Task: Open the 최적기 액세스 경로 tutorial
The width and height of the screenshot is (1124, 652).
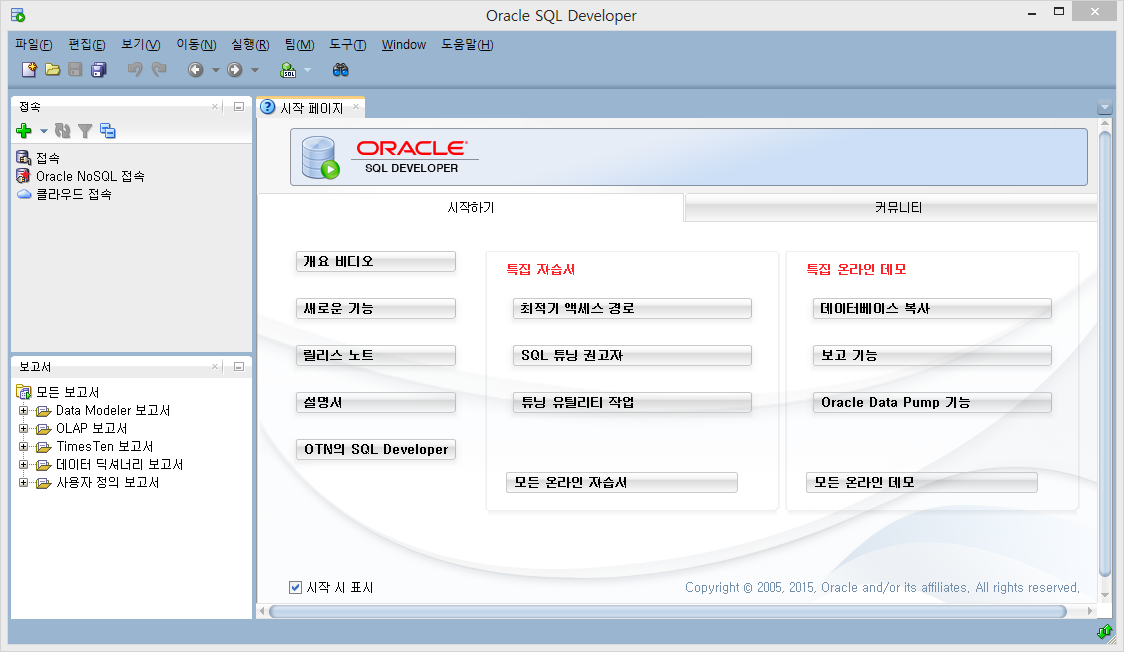Action: pos(632,309)
